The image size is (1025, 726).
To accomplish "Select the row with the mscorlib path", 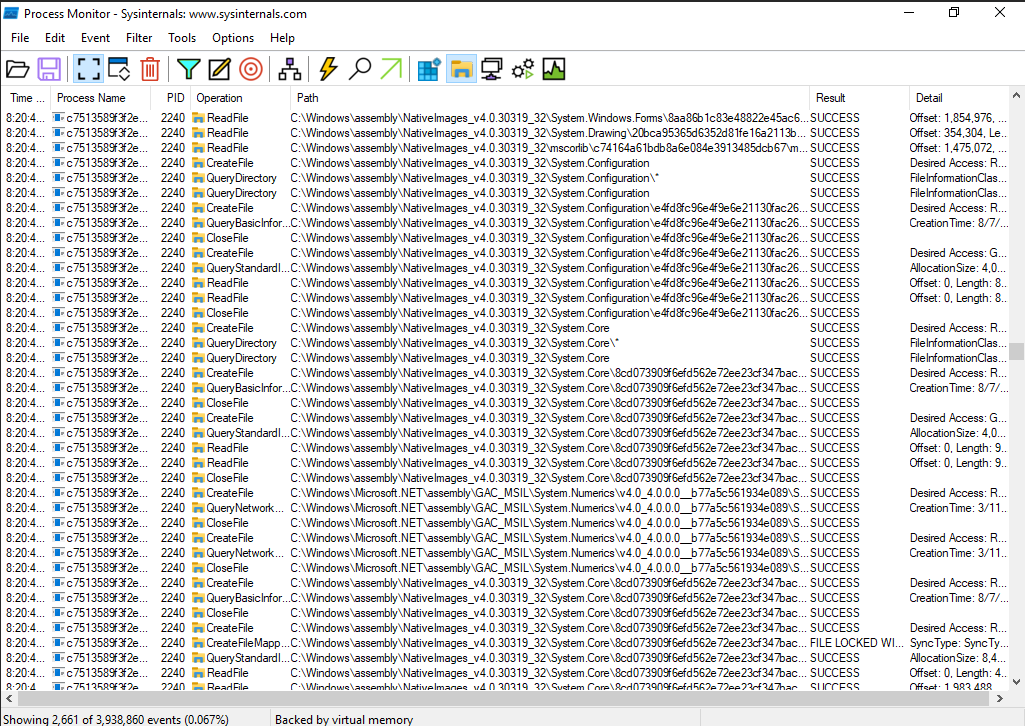I will (x=505, y=148).
